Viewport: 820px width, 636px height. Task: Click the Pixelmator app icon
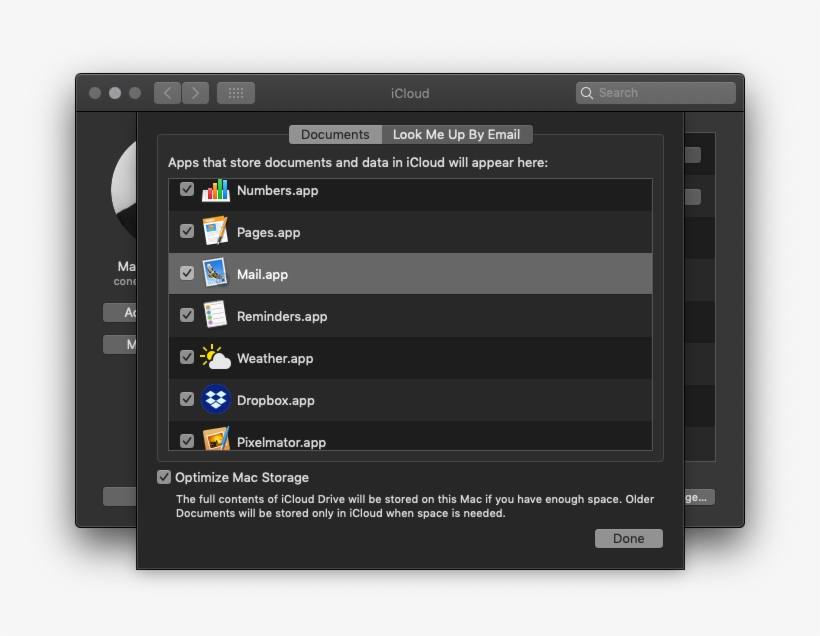click(x=216, y=440)
